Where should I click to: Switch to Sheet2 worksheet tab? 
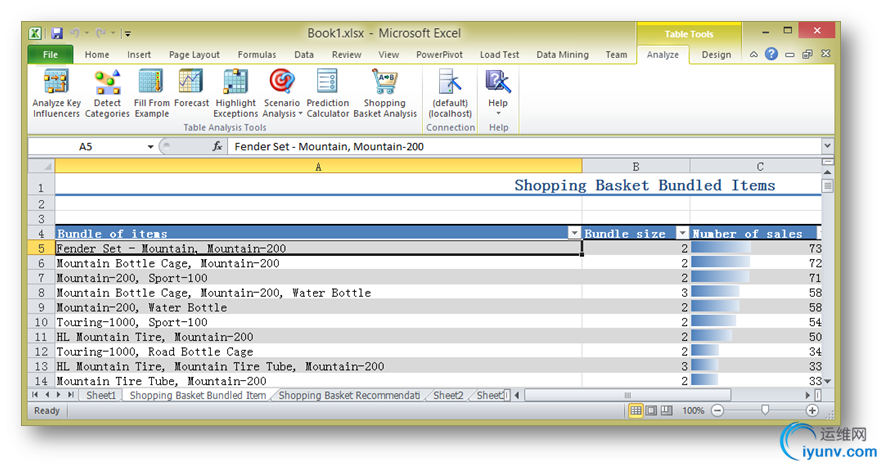coord(448,395)
